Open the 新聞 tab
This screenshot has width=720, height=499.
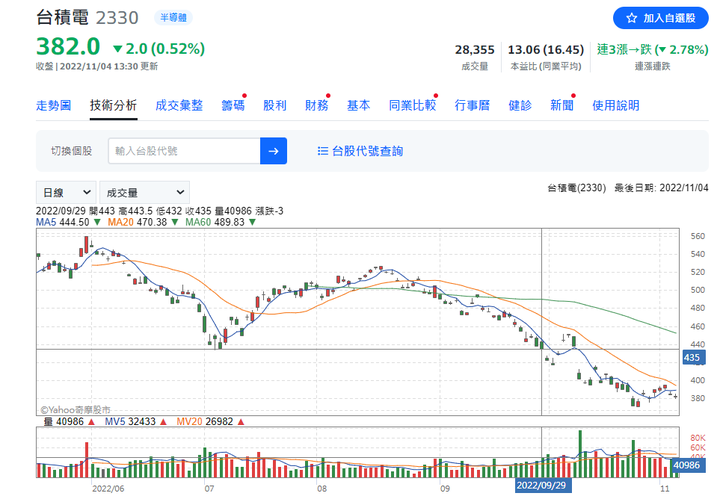tap(562, 105)
